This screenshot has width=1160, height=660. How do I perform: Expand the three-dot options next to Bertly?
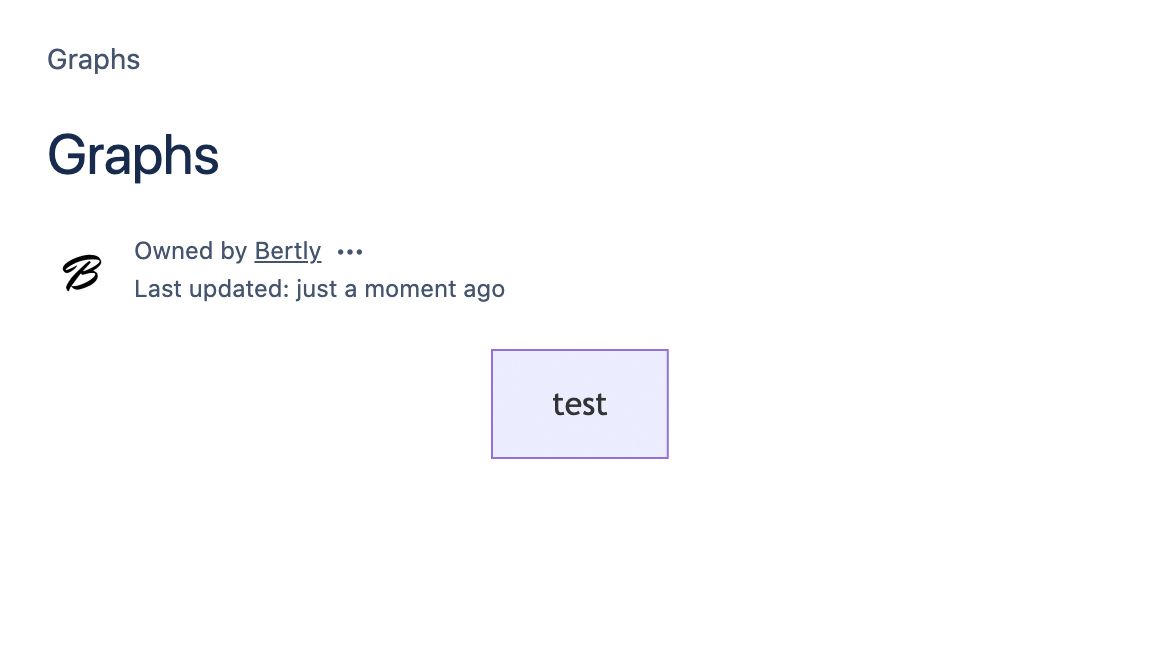(350, 252)
